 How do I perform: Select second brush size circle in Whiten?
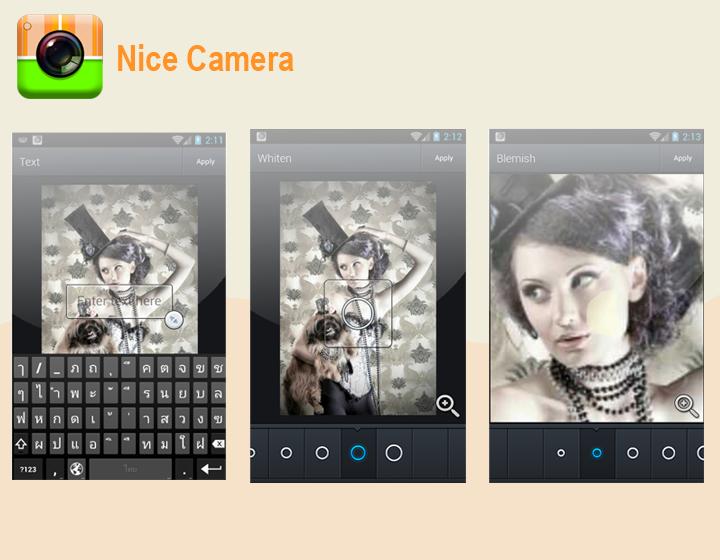point(322,453)
